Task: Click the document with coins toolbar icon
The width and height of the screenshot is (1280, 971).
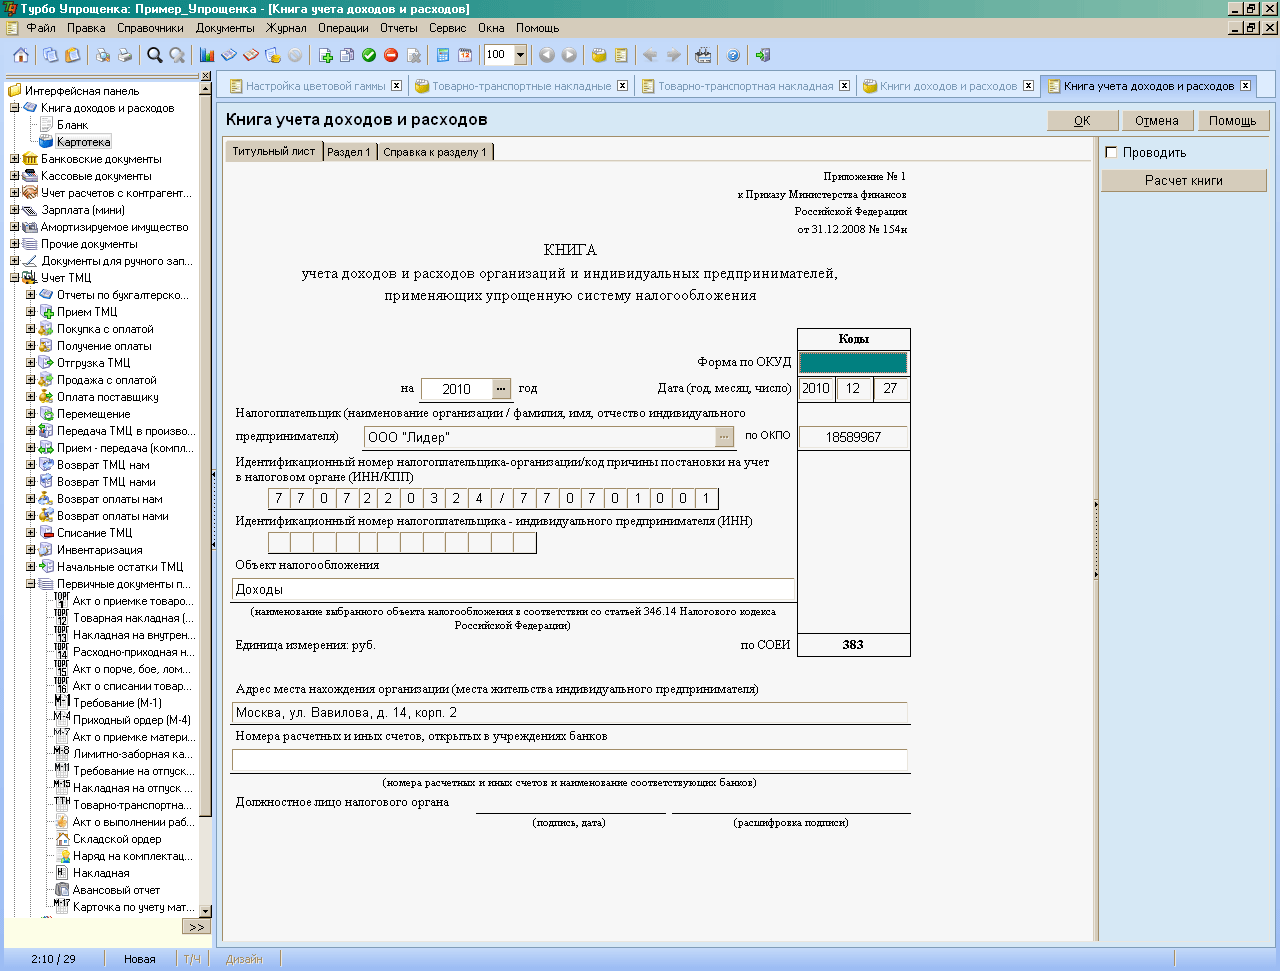Action: click(273, 55)
